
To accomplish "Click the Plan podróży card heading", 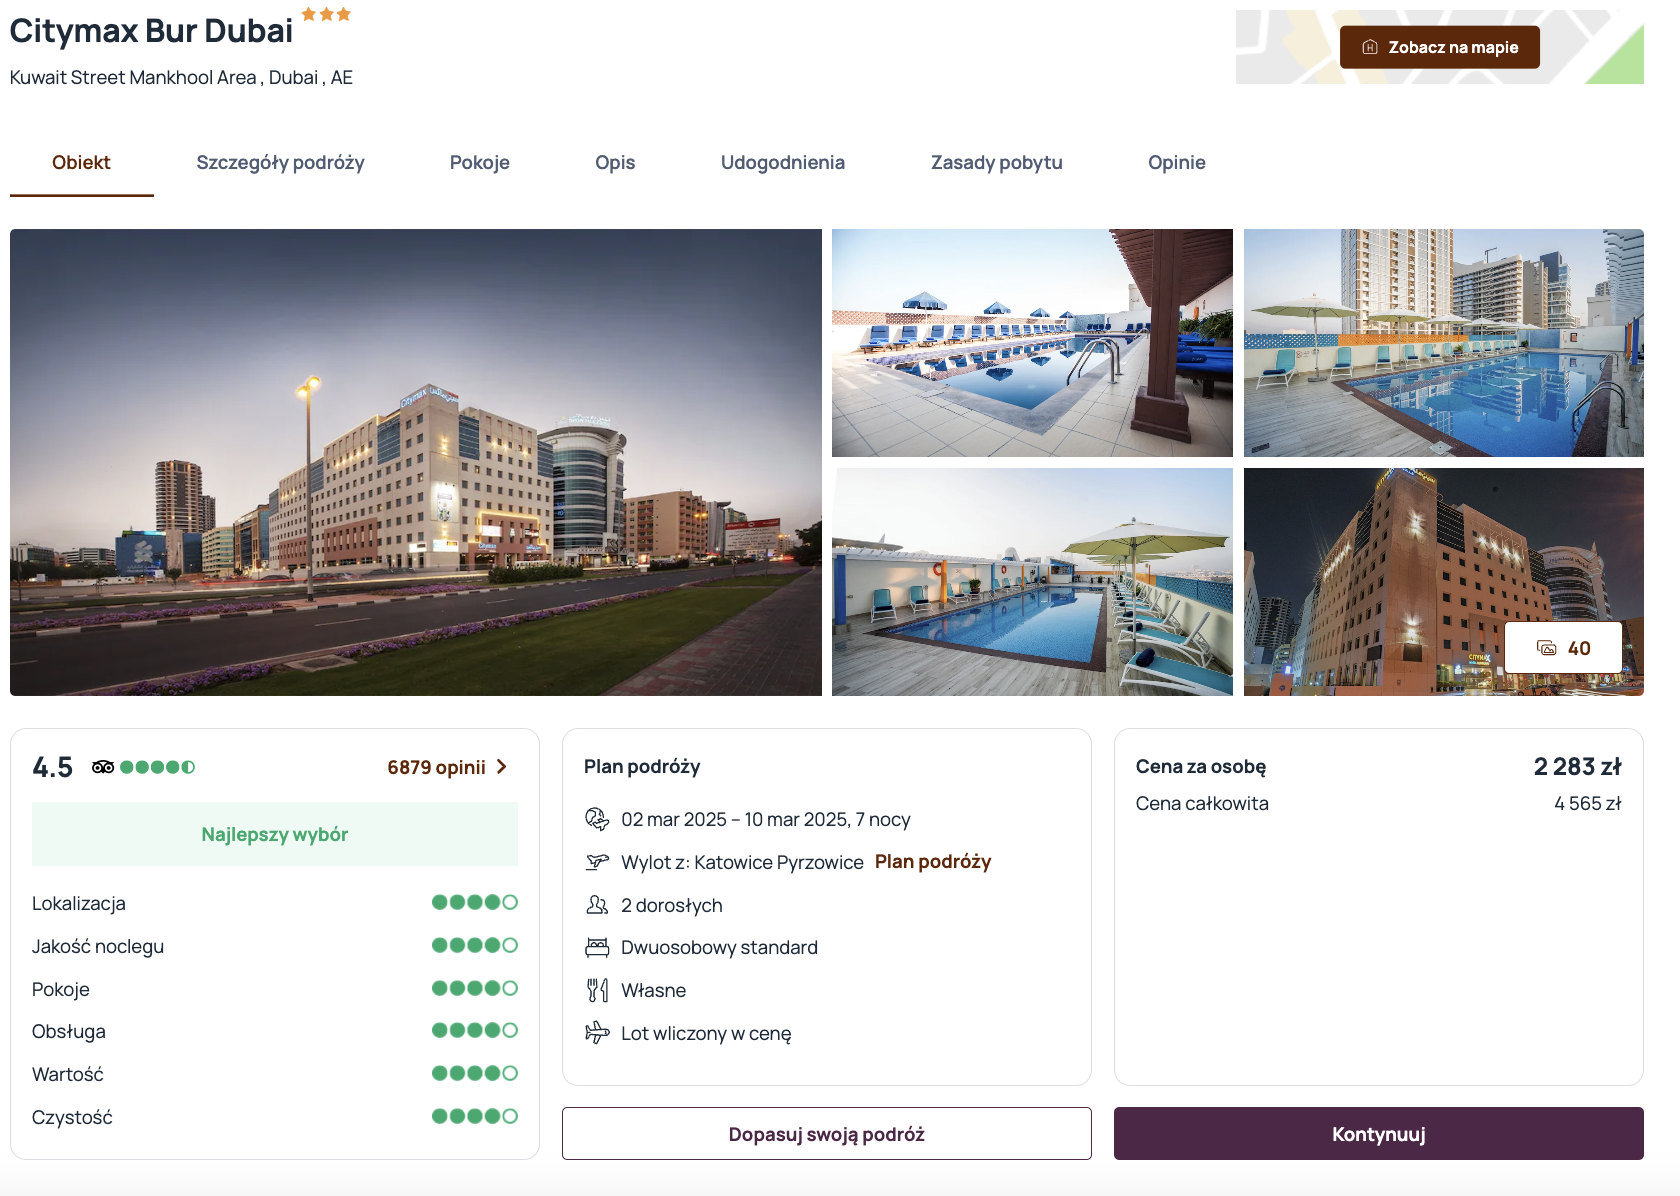I will (x=642, y=766).
